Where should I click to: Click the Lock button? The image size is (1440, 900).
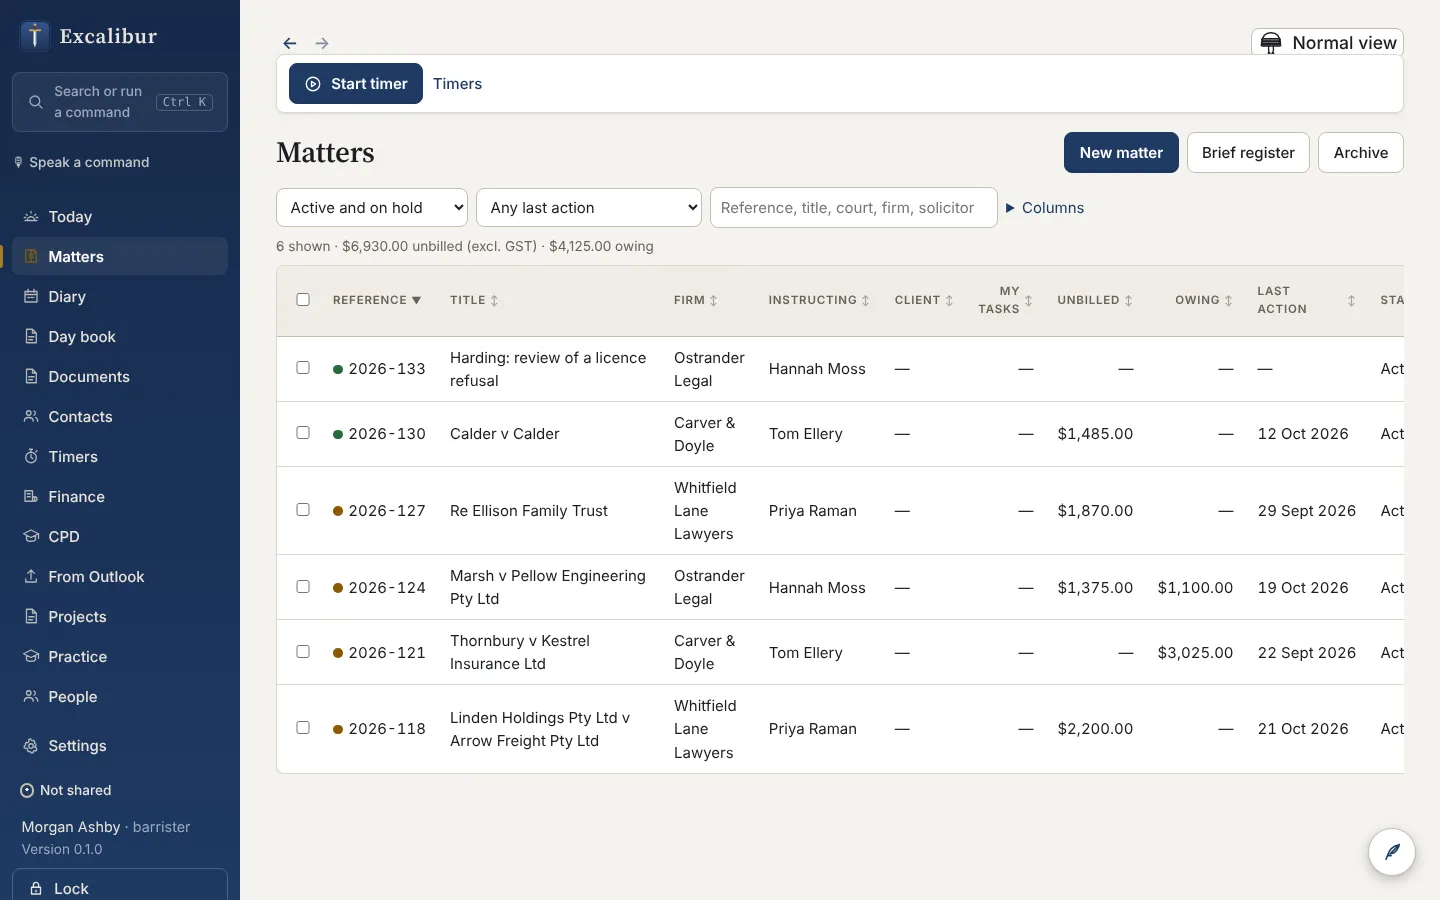tap(120, 886)
